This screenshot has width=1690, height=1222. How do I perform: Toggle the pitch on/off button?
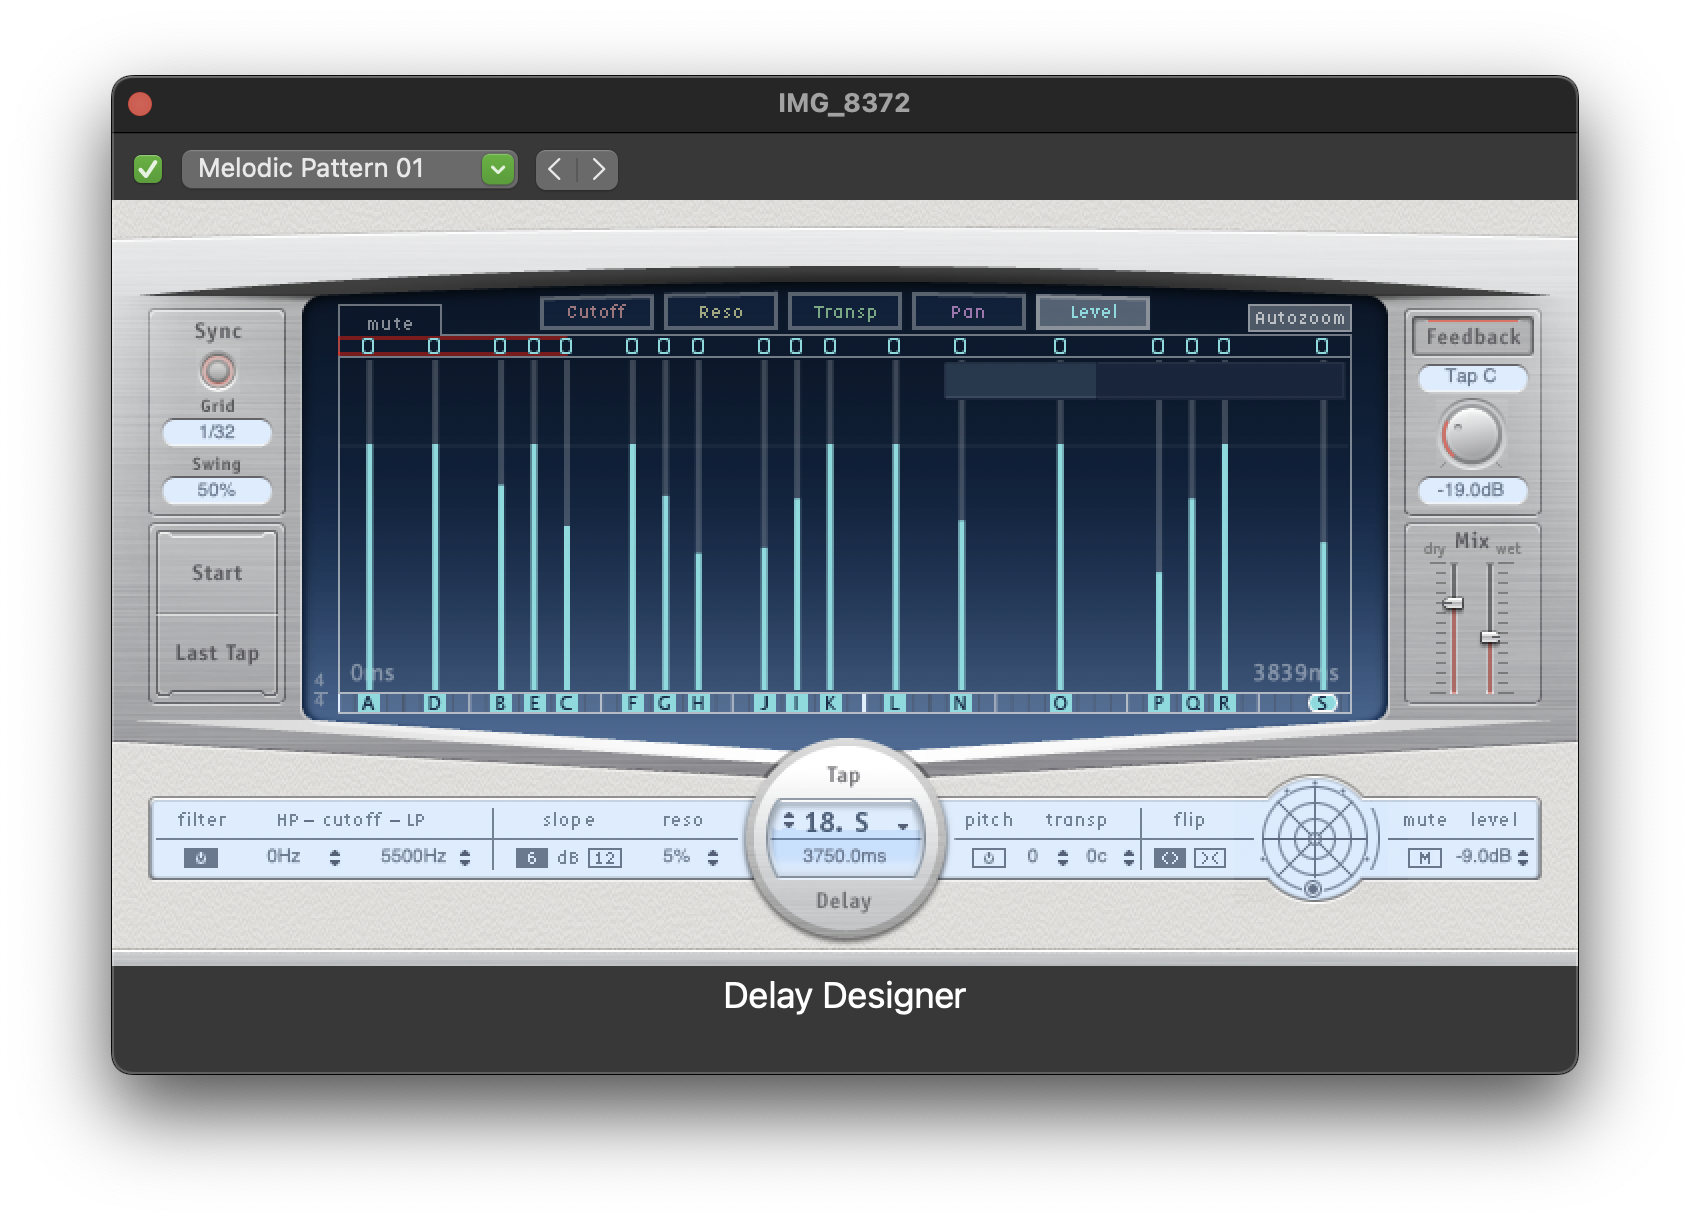click(x=989, y=857)
